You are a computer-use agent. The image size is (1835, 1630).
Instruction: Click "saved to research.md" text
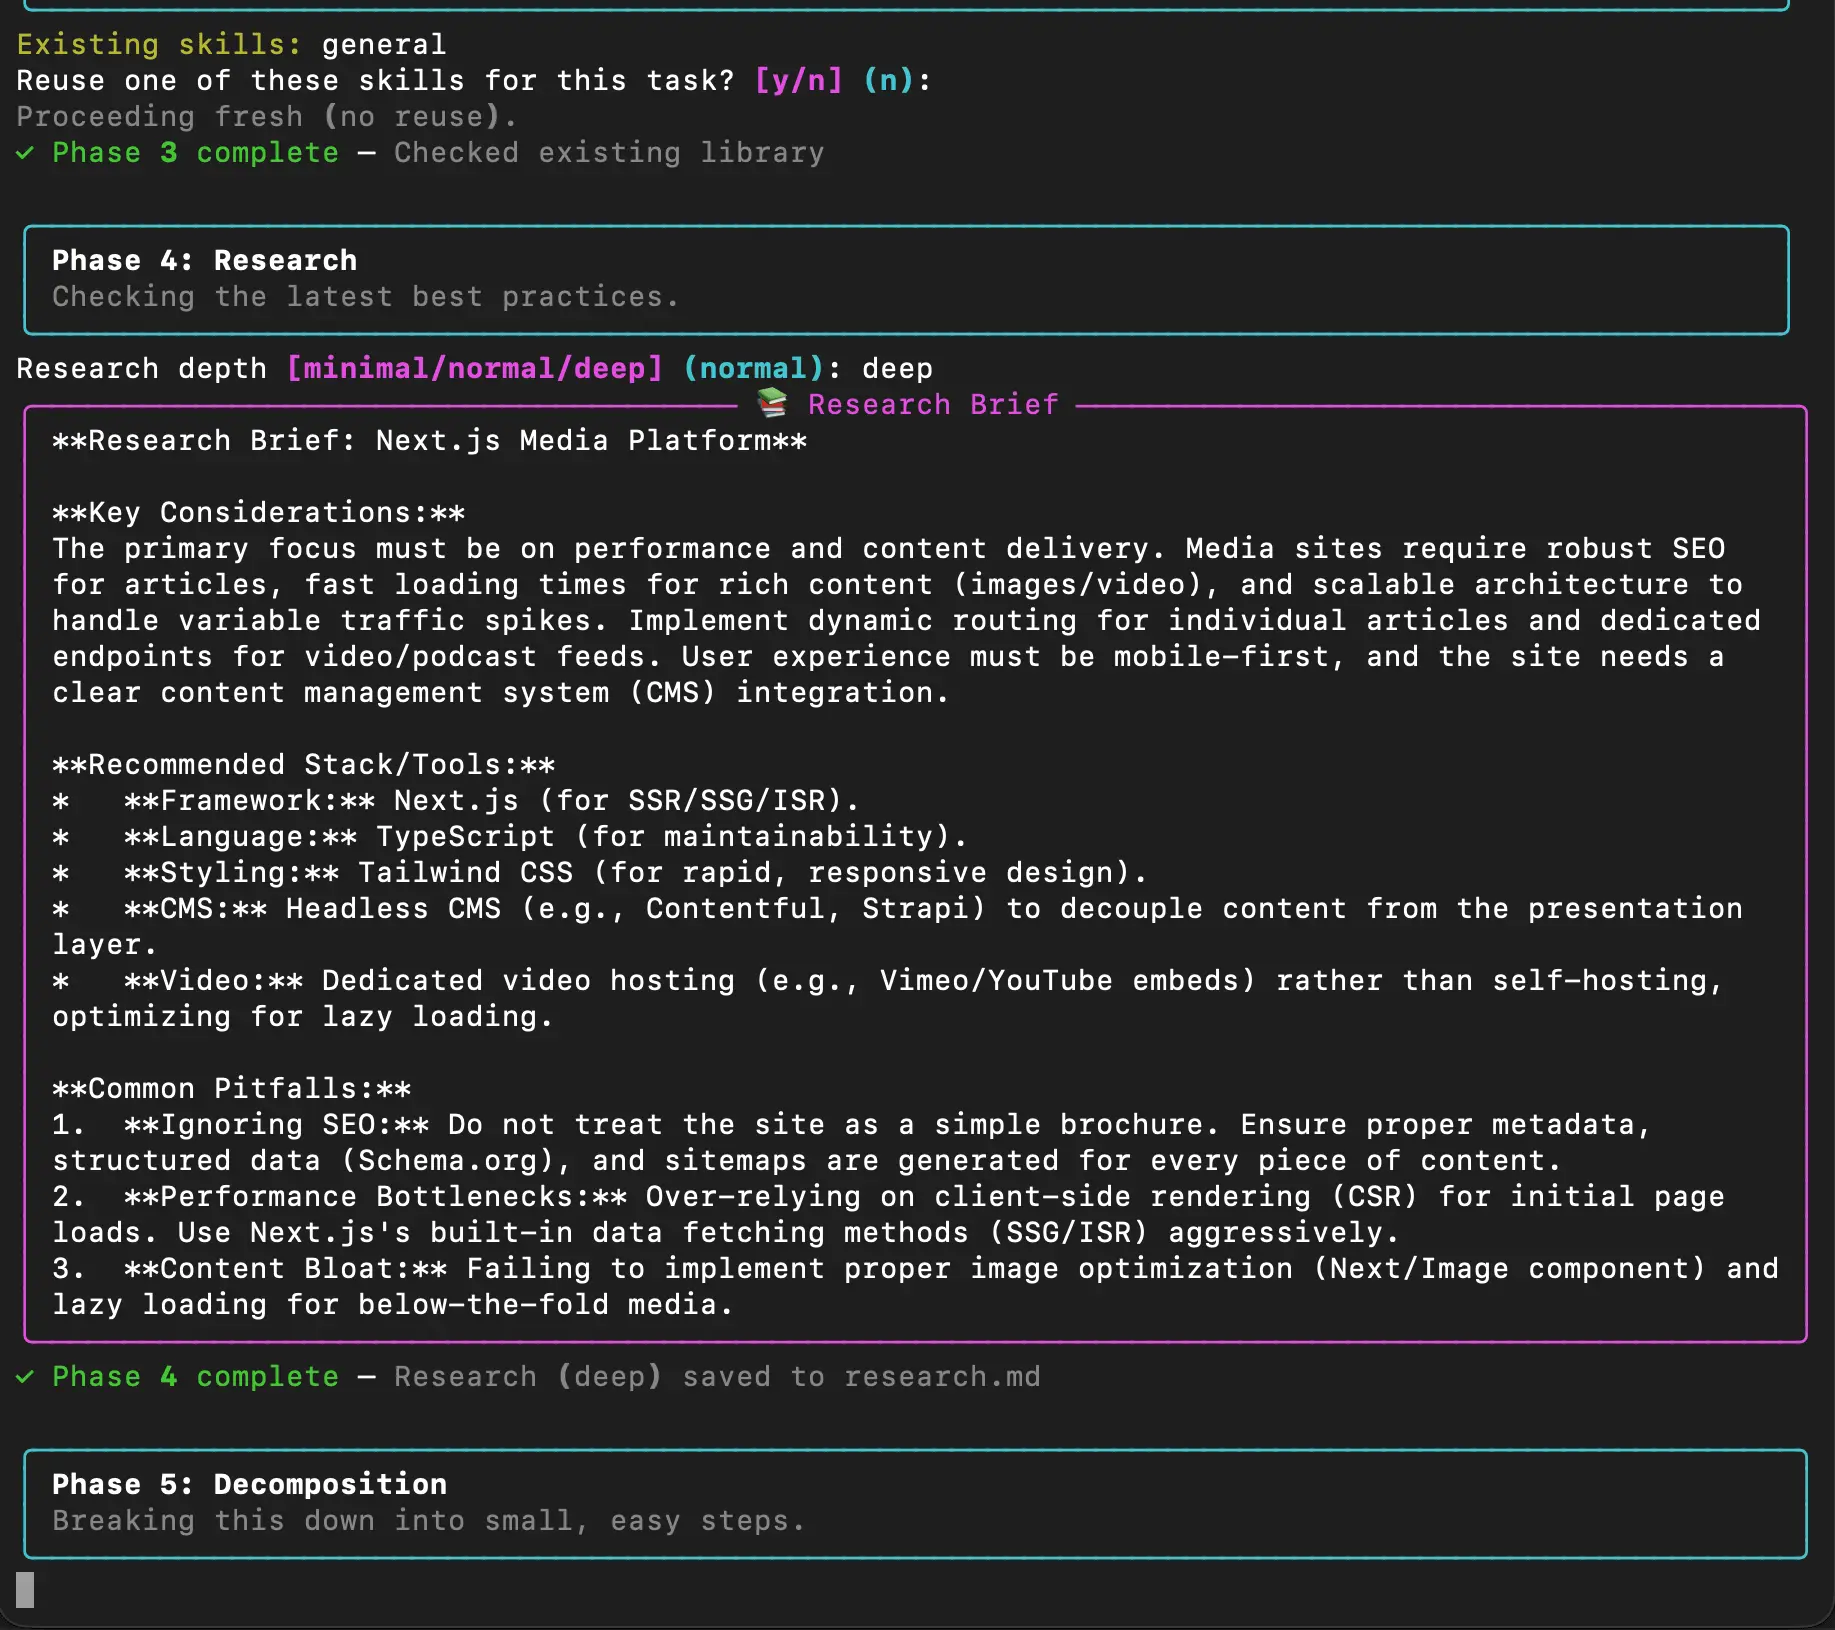coord(862,1377)
